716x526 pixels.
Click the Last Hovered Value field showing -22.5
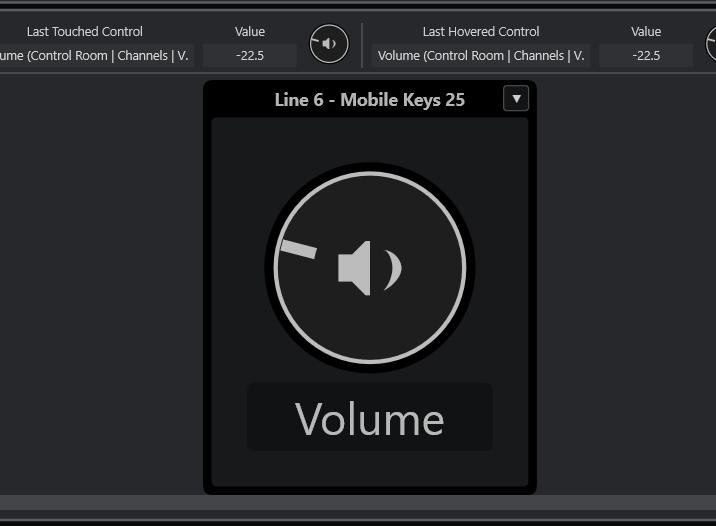tap(646, 56)
